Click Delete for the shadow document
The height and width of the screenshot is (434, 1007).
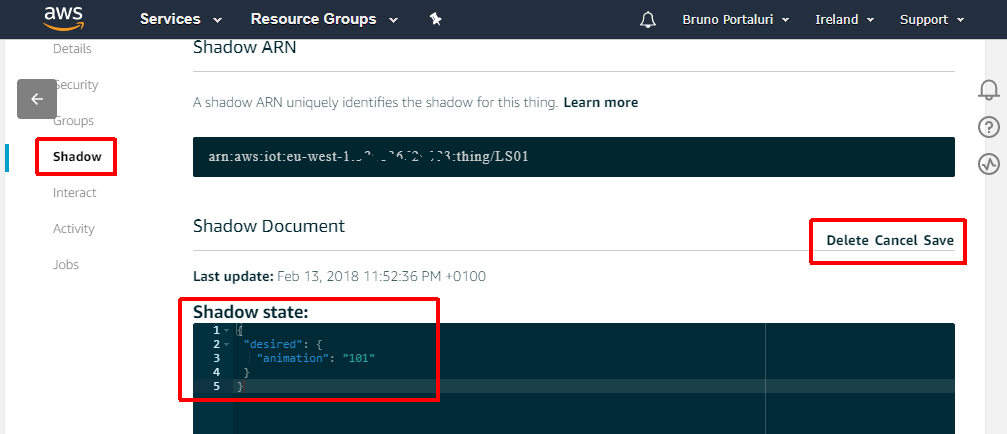pos(847,241)
